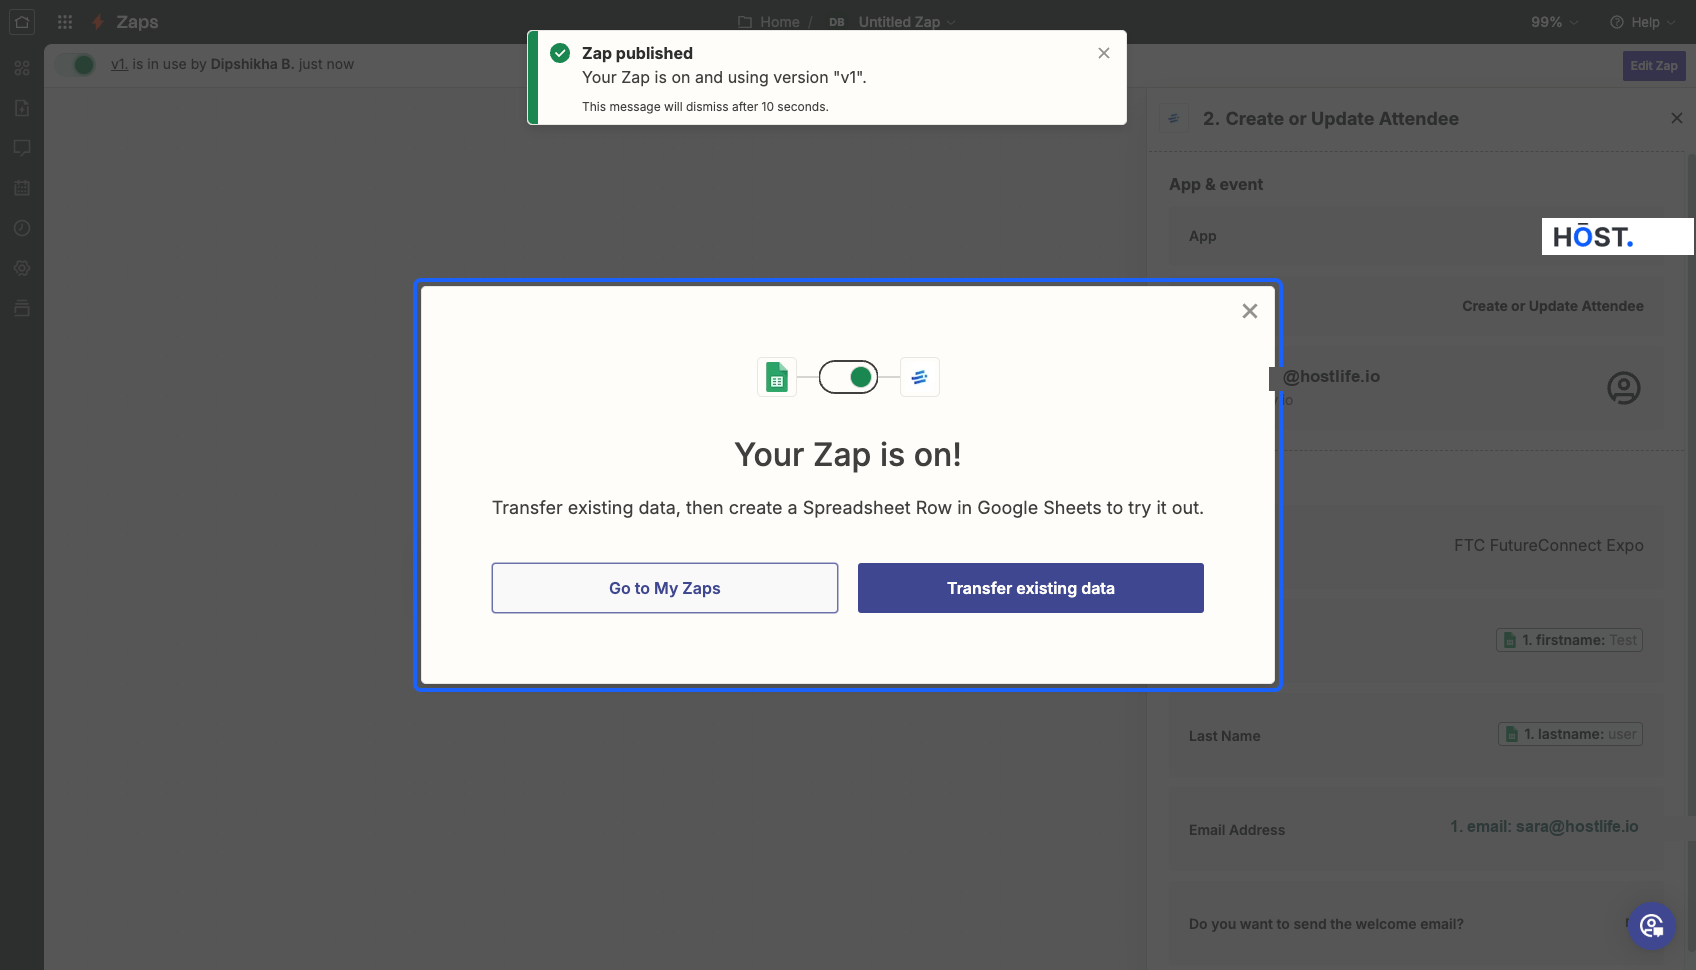
Task: Click the account avatar icon in panel
Action: click(1624, 388)
